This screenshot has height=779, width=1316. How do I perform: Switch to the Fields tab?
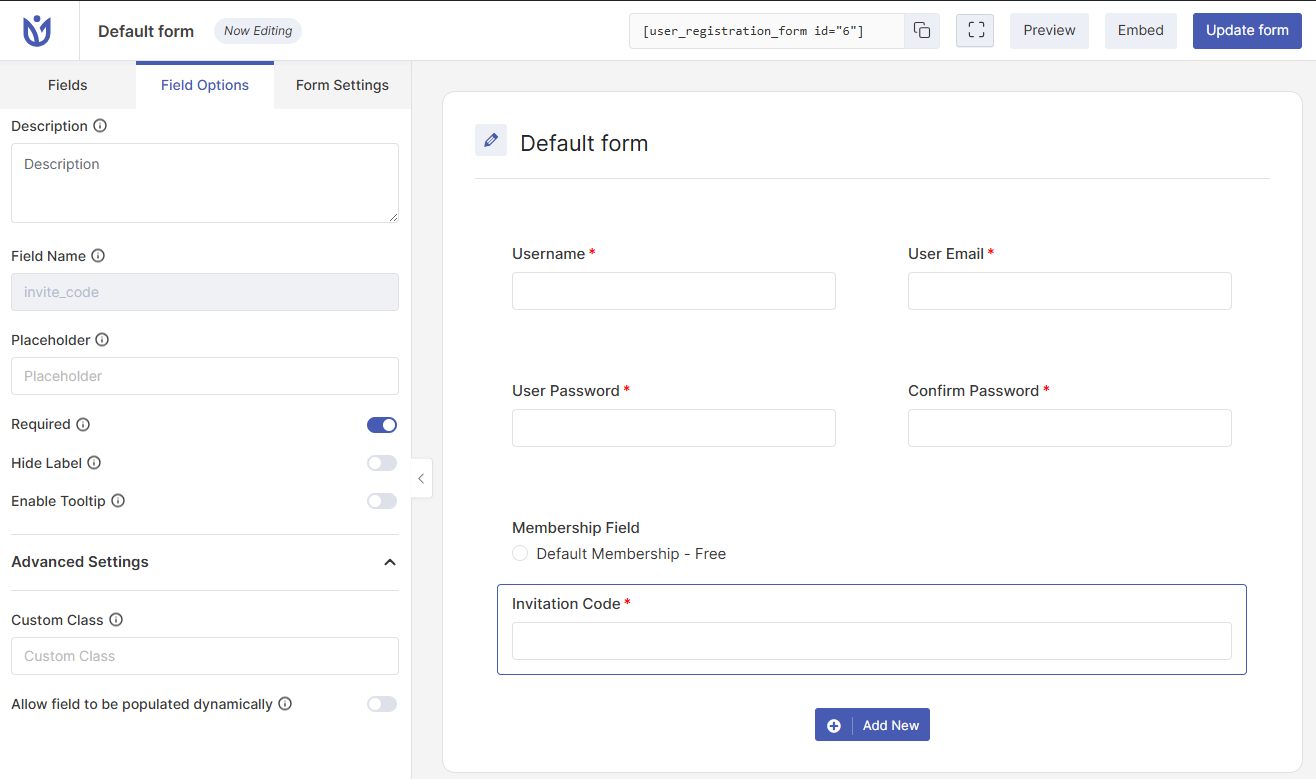[x=68, y=85]
